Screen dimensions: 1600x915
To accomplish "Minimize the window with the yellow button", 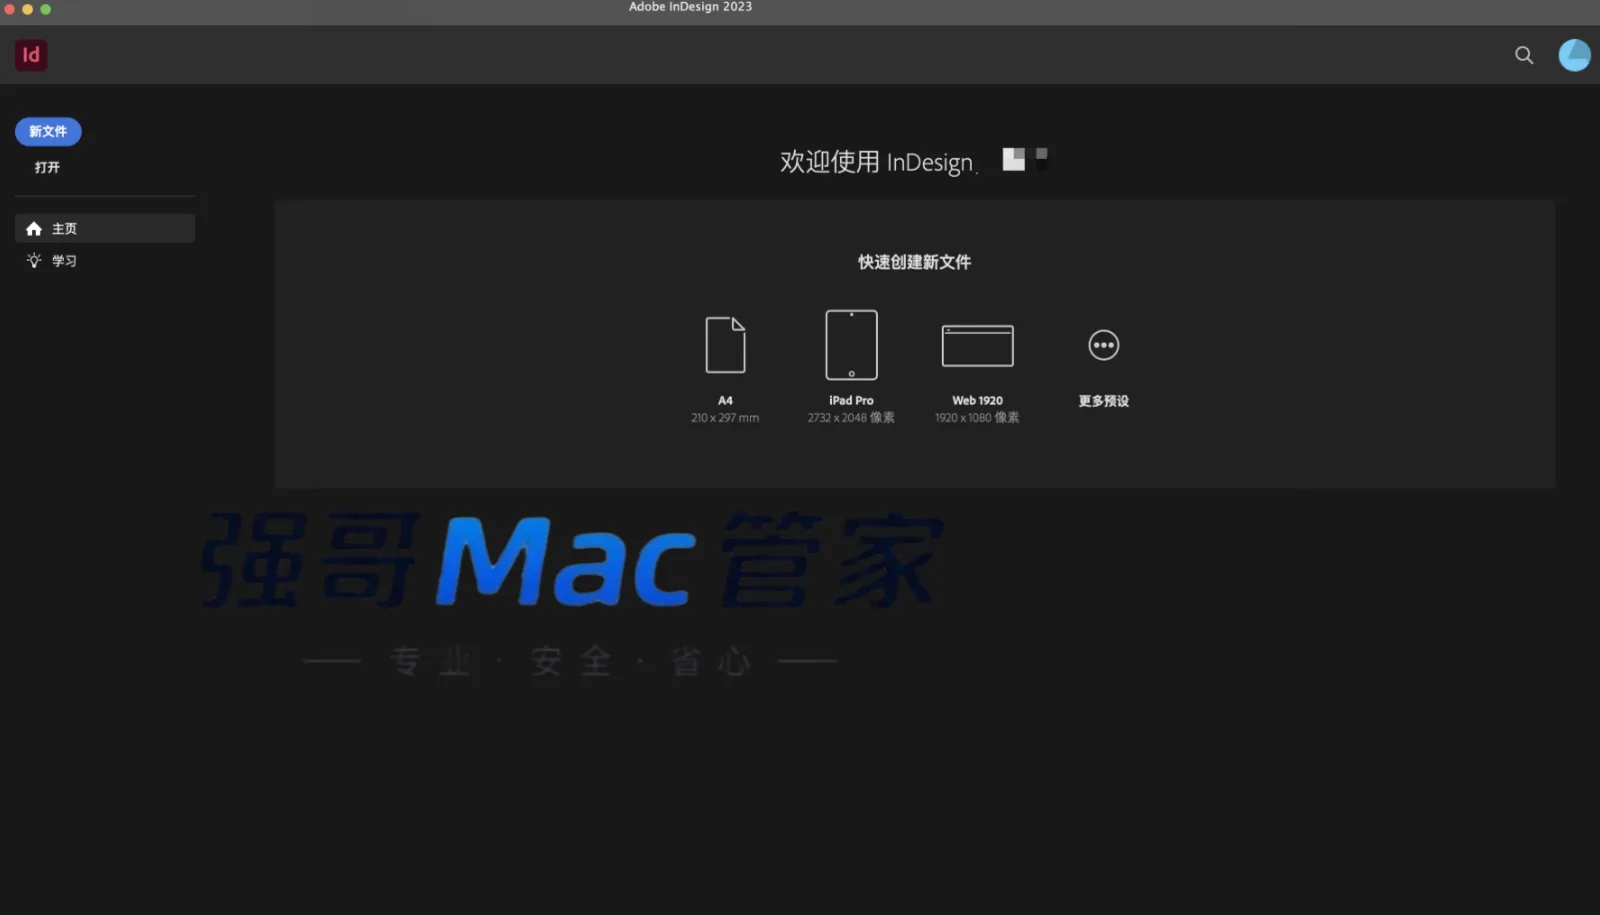I will [x=28, y=9].
